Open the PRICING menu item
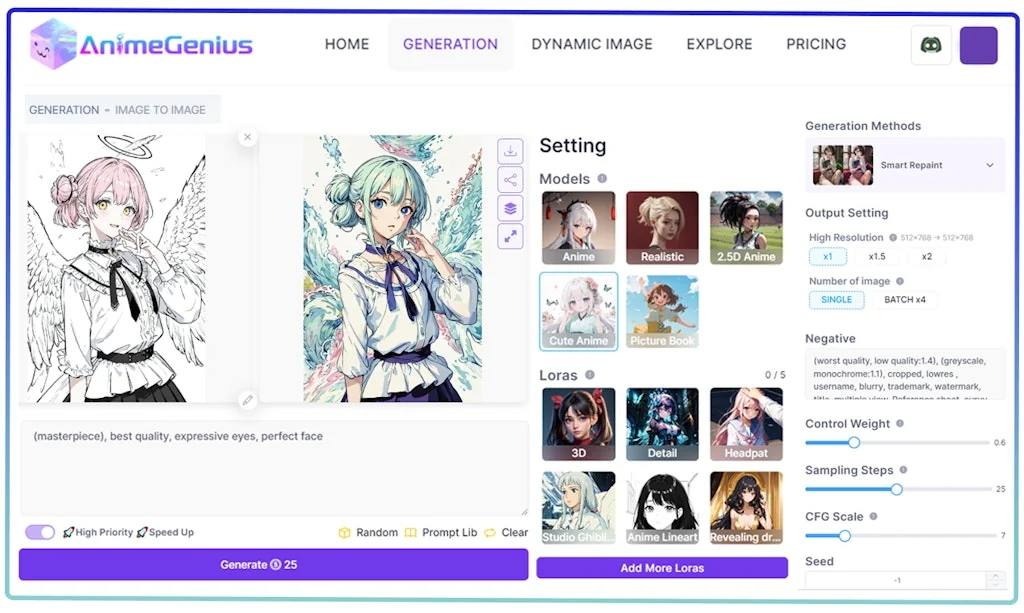This screenshot has width=1024, height=613. [816, 44]
